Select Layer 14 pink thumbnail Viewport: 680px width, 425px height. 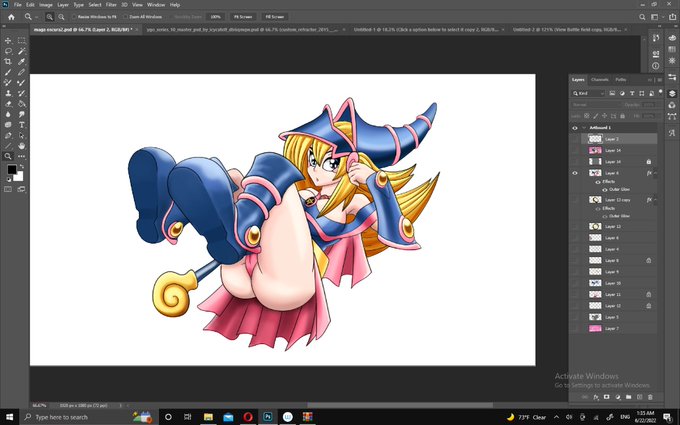[595, 150]
